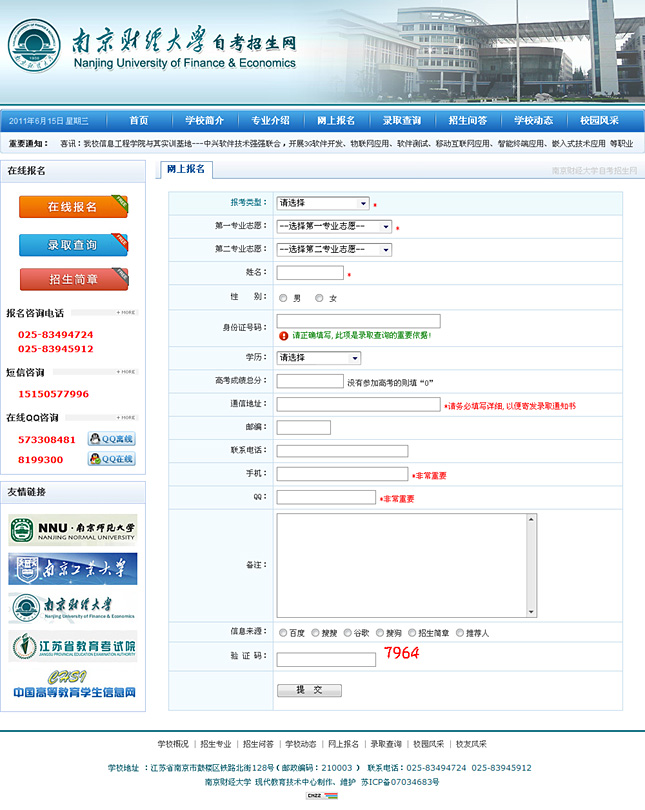Click the CNZZ statistics icon in footer
645x810 pixels.
(322, 796)
